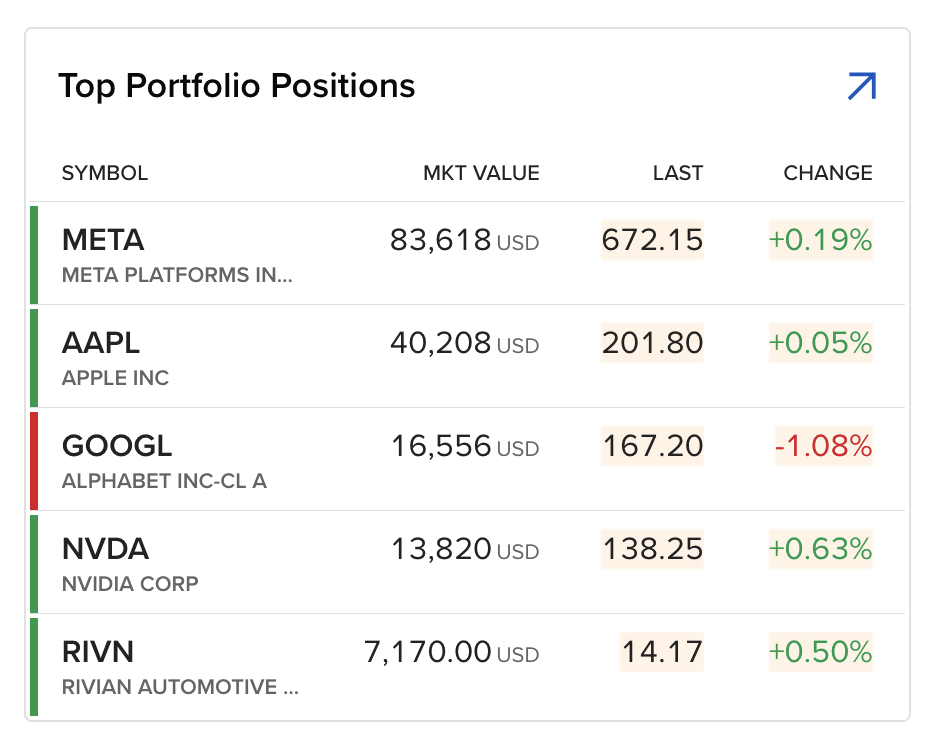Click the highlighted 14.17 price cell

[661, 652]
